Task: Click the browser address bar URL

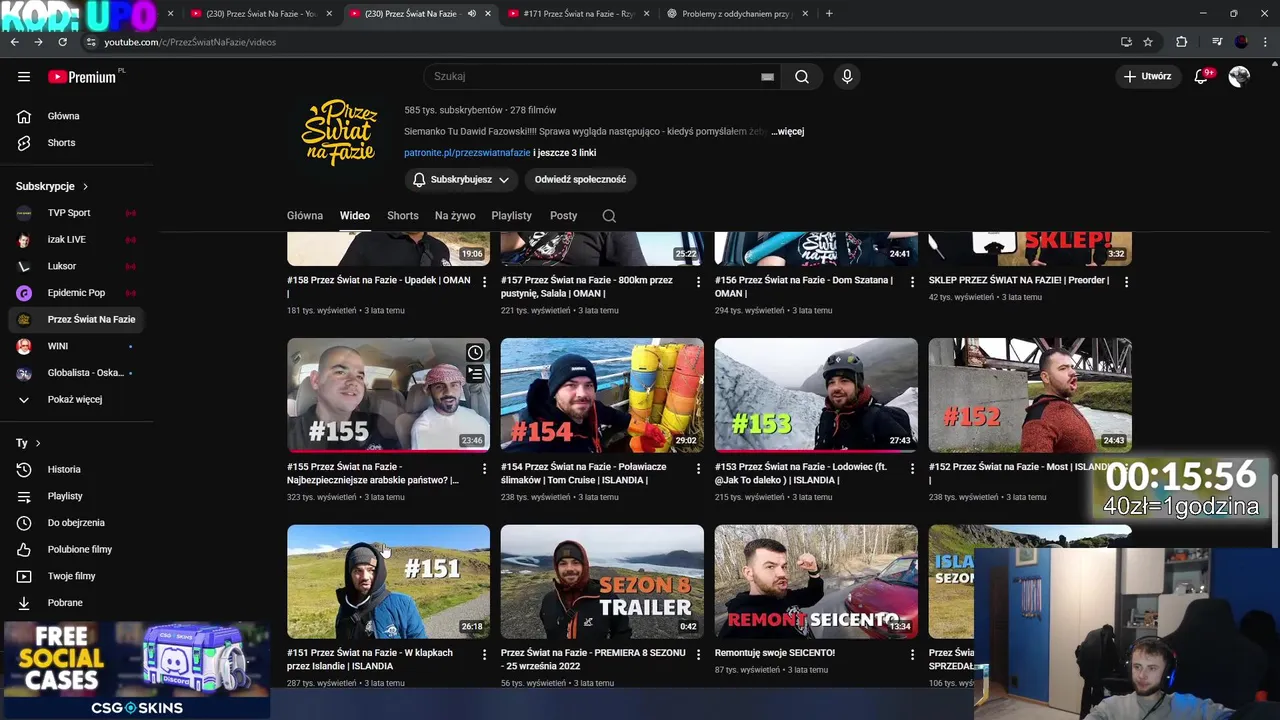Action: pos(190,42)
